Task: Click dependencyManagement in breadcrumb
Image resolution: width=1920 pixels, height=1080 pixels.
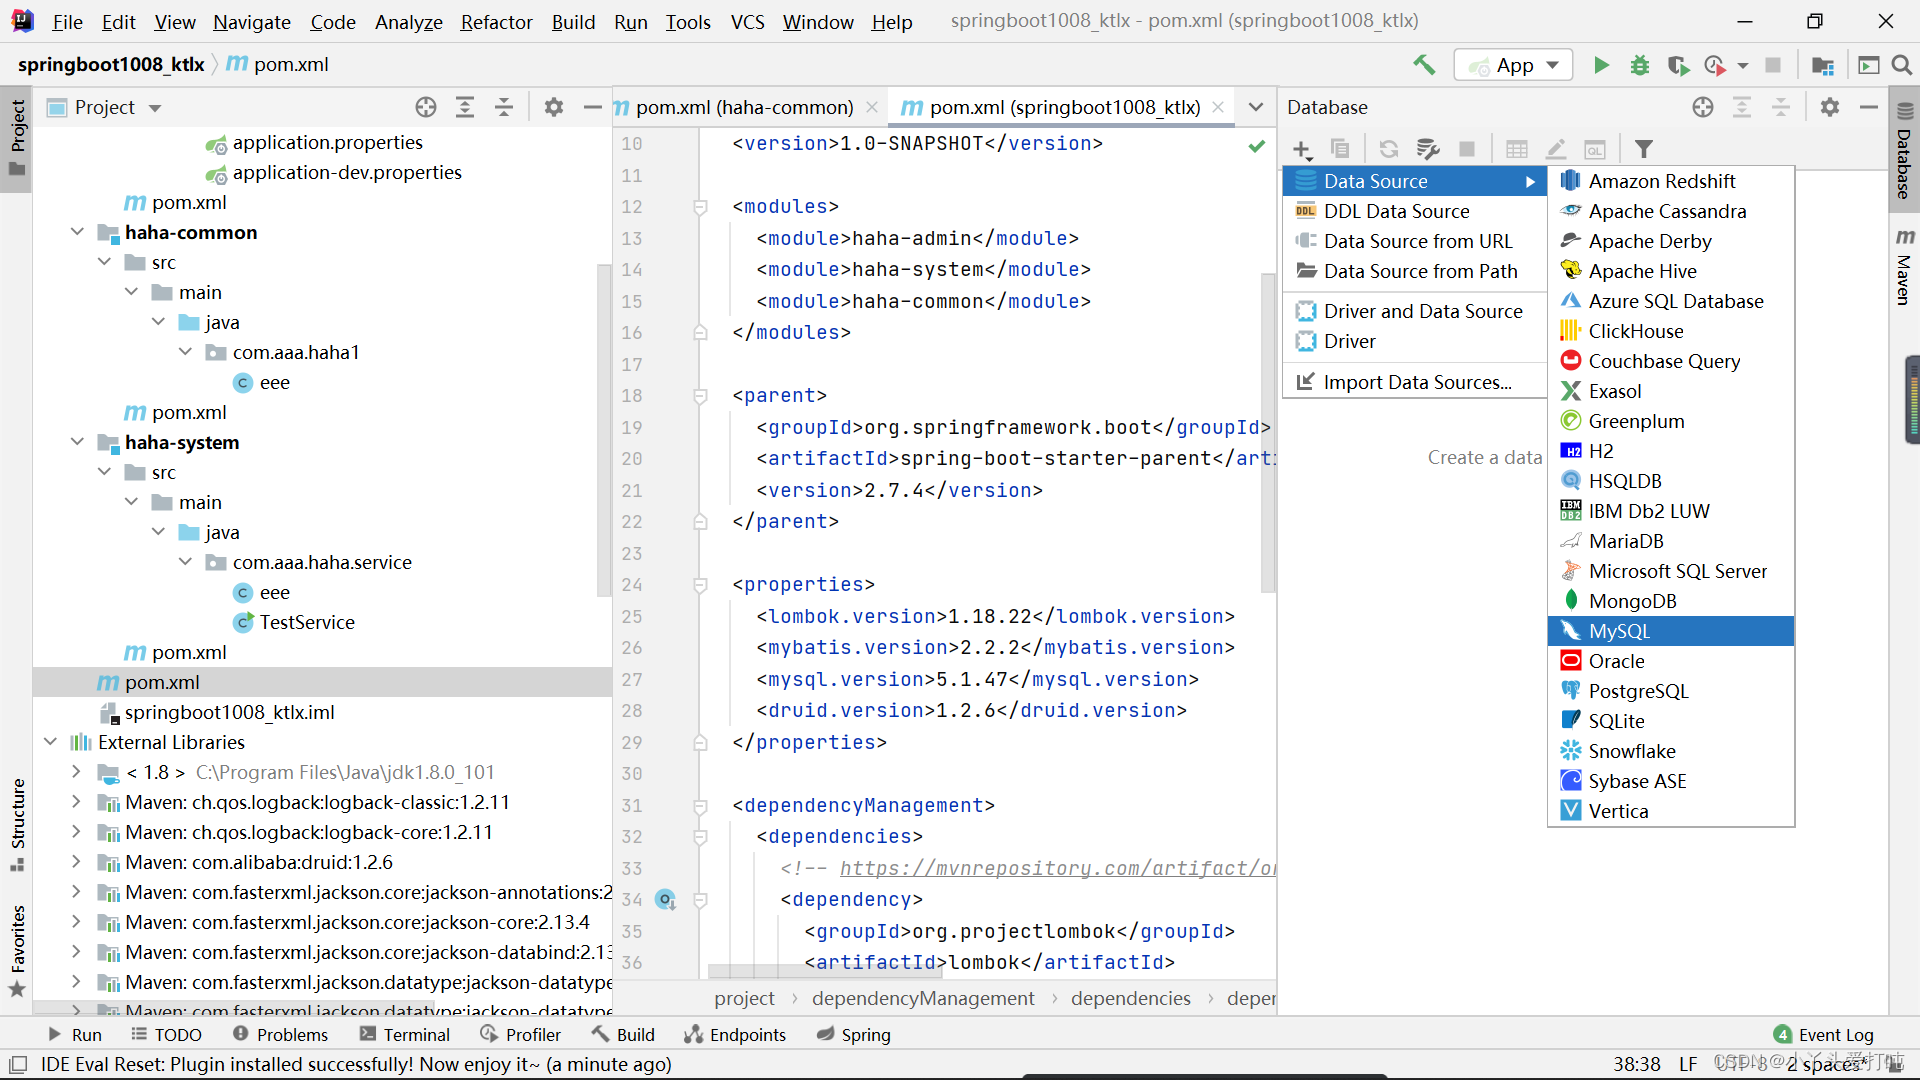Action: tap(923, 998)
